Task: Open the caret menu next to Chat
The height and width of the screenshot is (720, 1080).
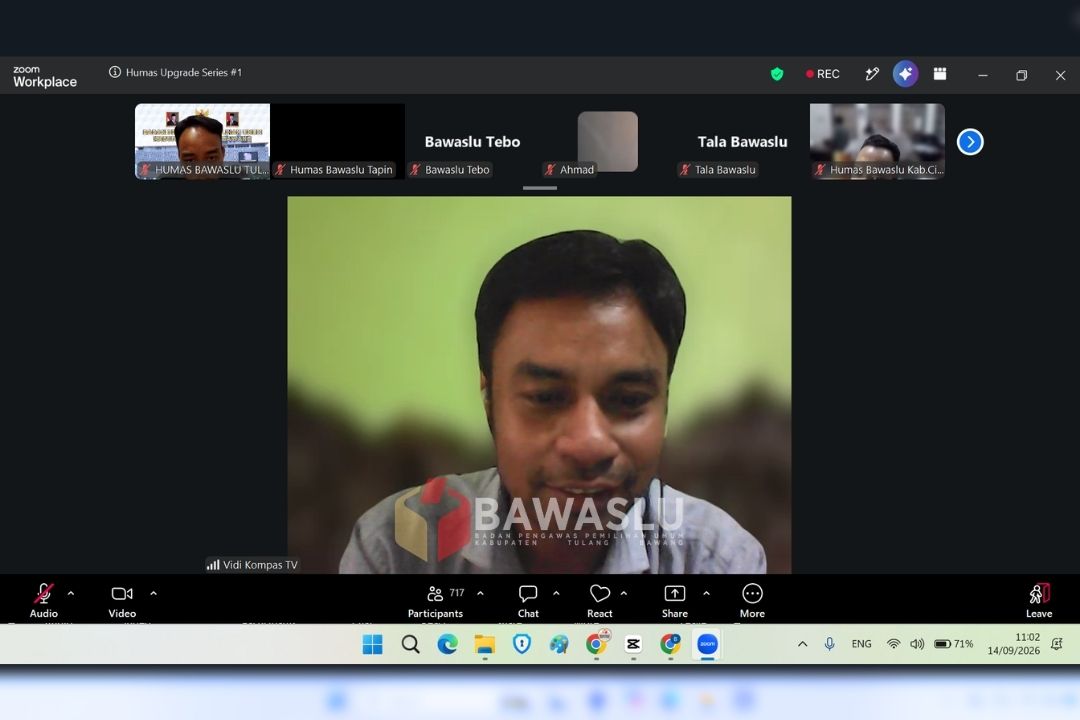Action: click(556, 593)
